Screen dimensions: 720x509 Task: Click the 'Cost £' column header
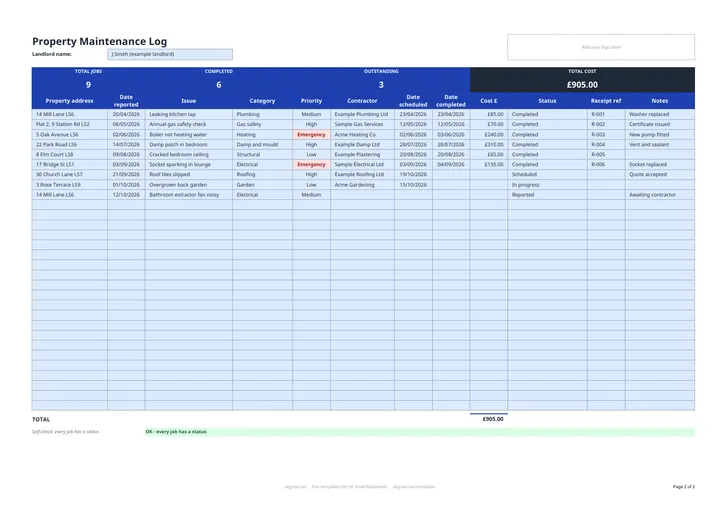[x=489, y=101]
